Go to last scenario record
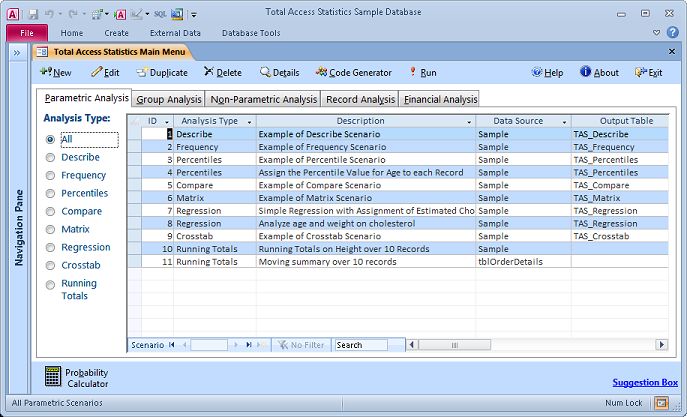The height and width of the screenshot is (417, 687). pos(249,345)
